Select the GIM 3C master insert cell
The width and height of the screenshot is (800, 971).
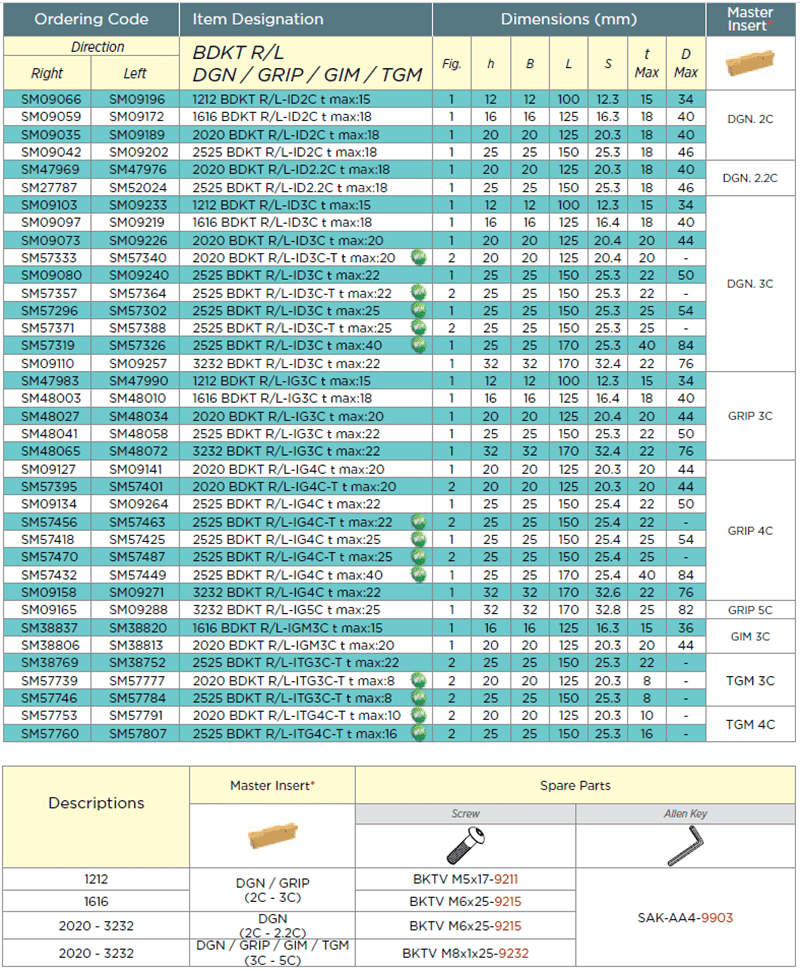750,637
